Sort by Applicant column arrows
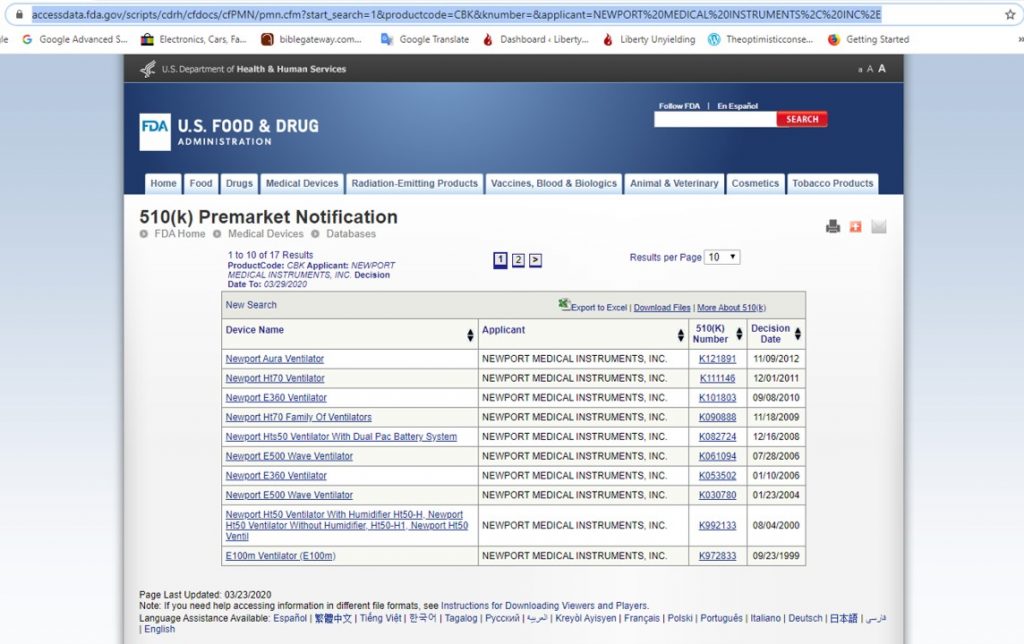This screenshot has width=1024, height=644. coord(680,335)
